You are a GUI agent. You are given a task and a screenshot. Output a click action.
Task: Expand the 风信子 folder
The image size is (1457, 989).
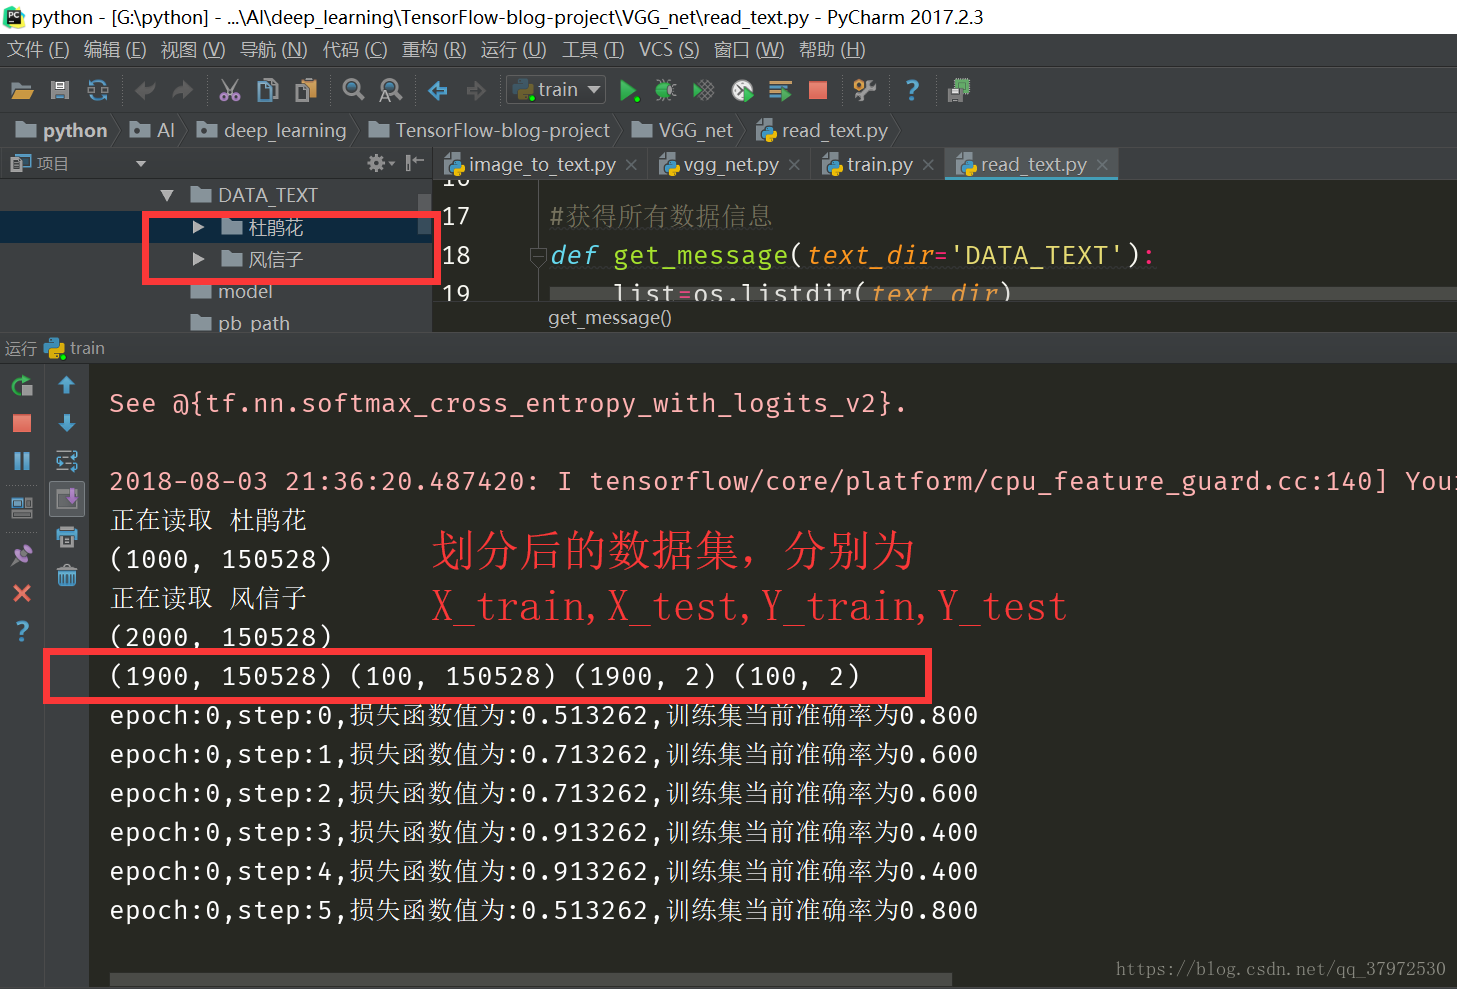click(198, 259)
